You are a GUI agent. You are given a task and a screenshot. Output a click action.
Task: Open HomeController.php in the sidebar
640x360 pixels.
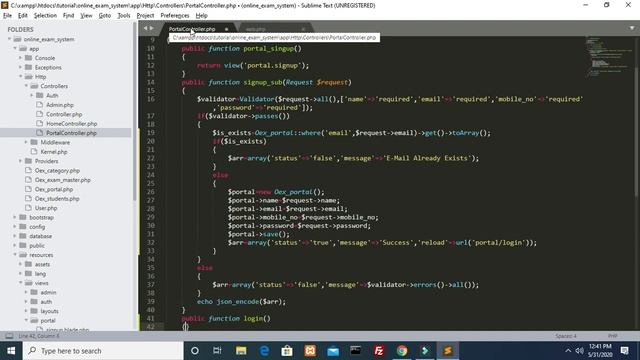tap(71, 124)
